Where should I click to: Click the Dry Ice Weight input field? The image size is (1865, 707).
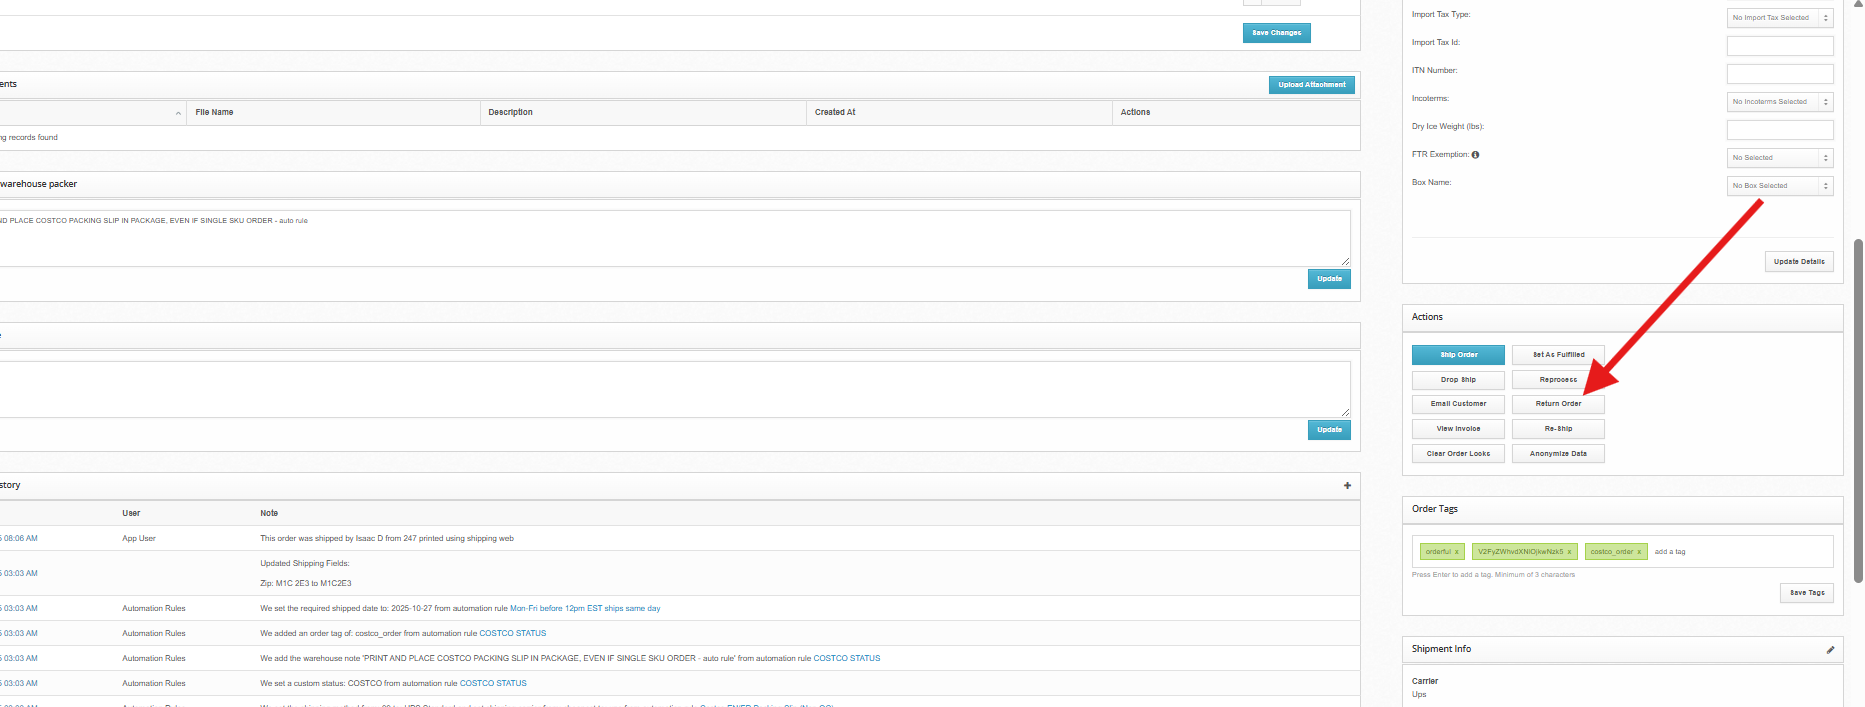[x=1780, y=130]
